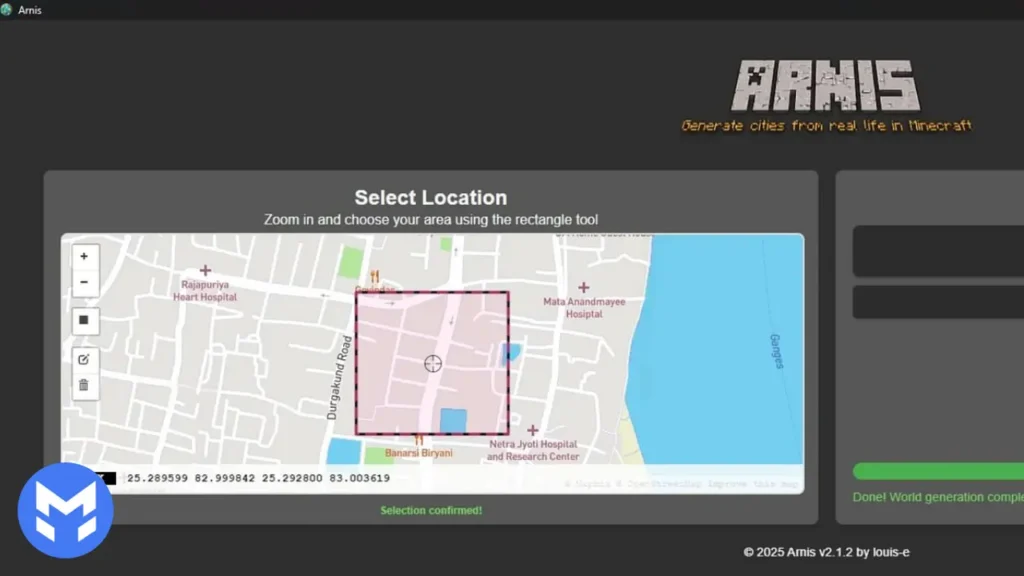
Task: Click the Govindas restaurant fork-and-knife icon
Action: [374, 277]
